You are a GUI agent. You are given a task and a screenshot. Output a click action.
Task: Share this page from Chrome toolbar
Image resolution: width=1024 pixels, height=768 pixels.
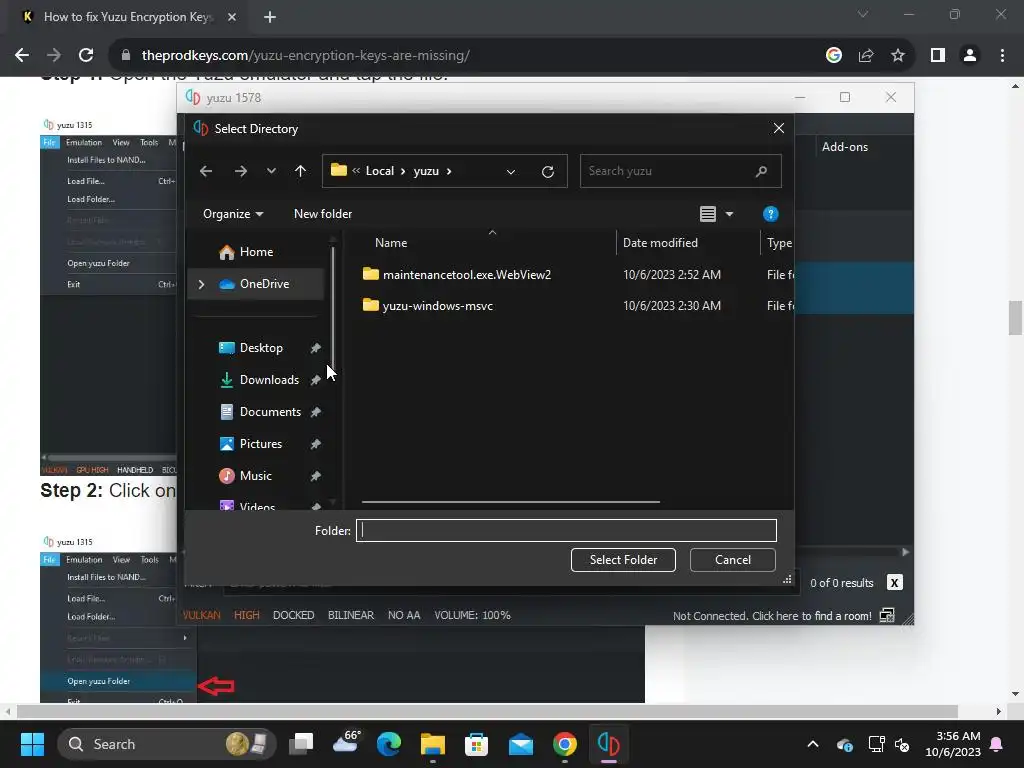pyautogui.click(x=866, y=56)
